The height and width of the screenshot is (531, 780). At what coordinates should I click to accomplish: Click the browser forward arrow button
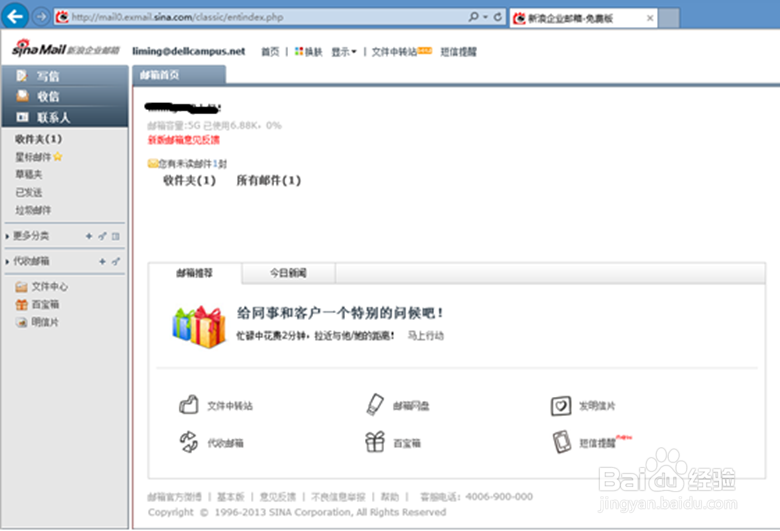coord(41,17)
